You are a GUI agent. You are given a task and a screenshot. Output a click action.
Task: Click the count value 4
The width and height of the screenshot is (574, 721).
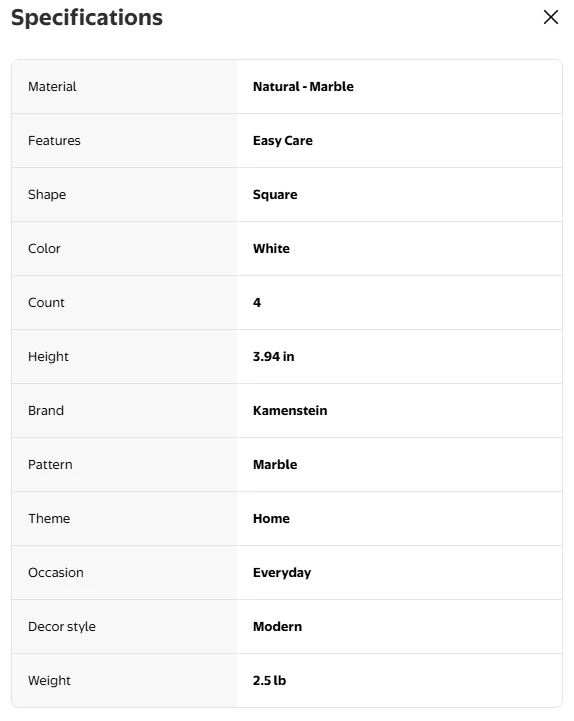point(257,303)
